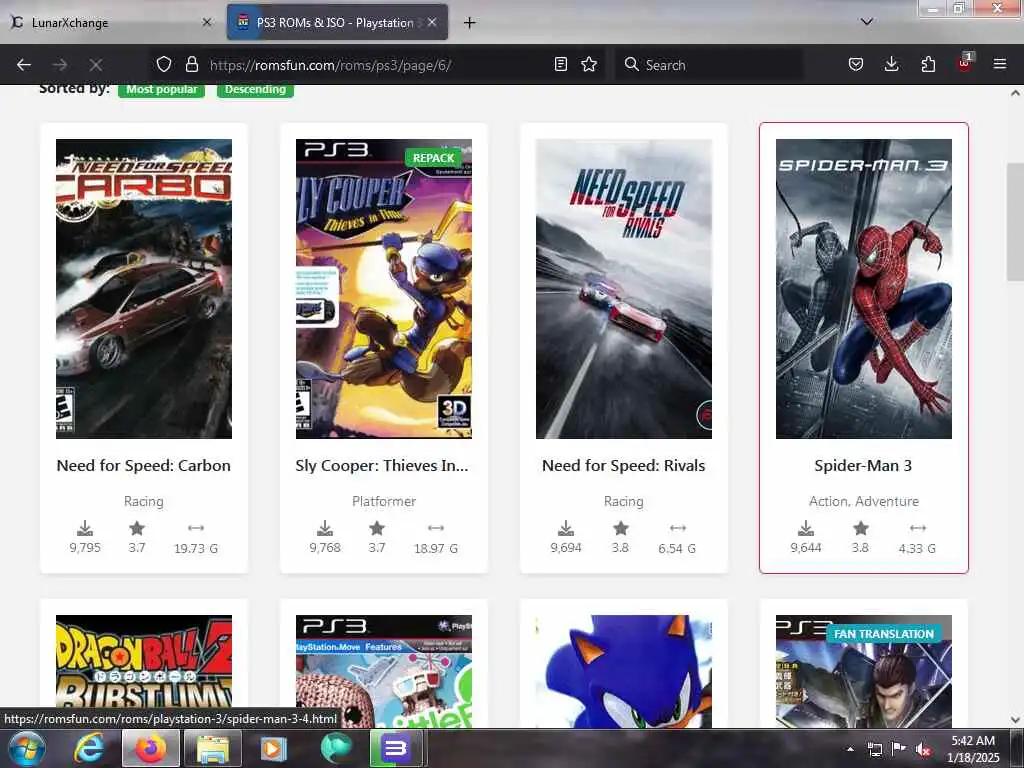Stop loading the page with the X button
Viewport: 1024px width, 768px height.
point(96,65)
